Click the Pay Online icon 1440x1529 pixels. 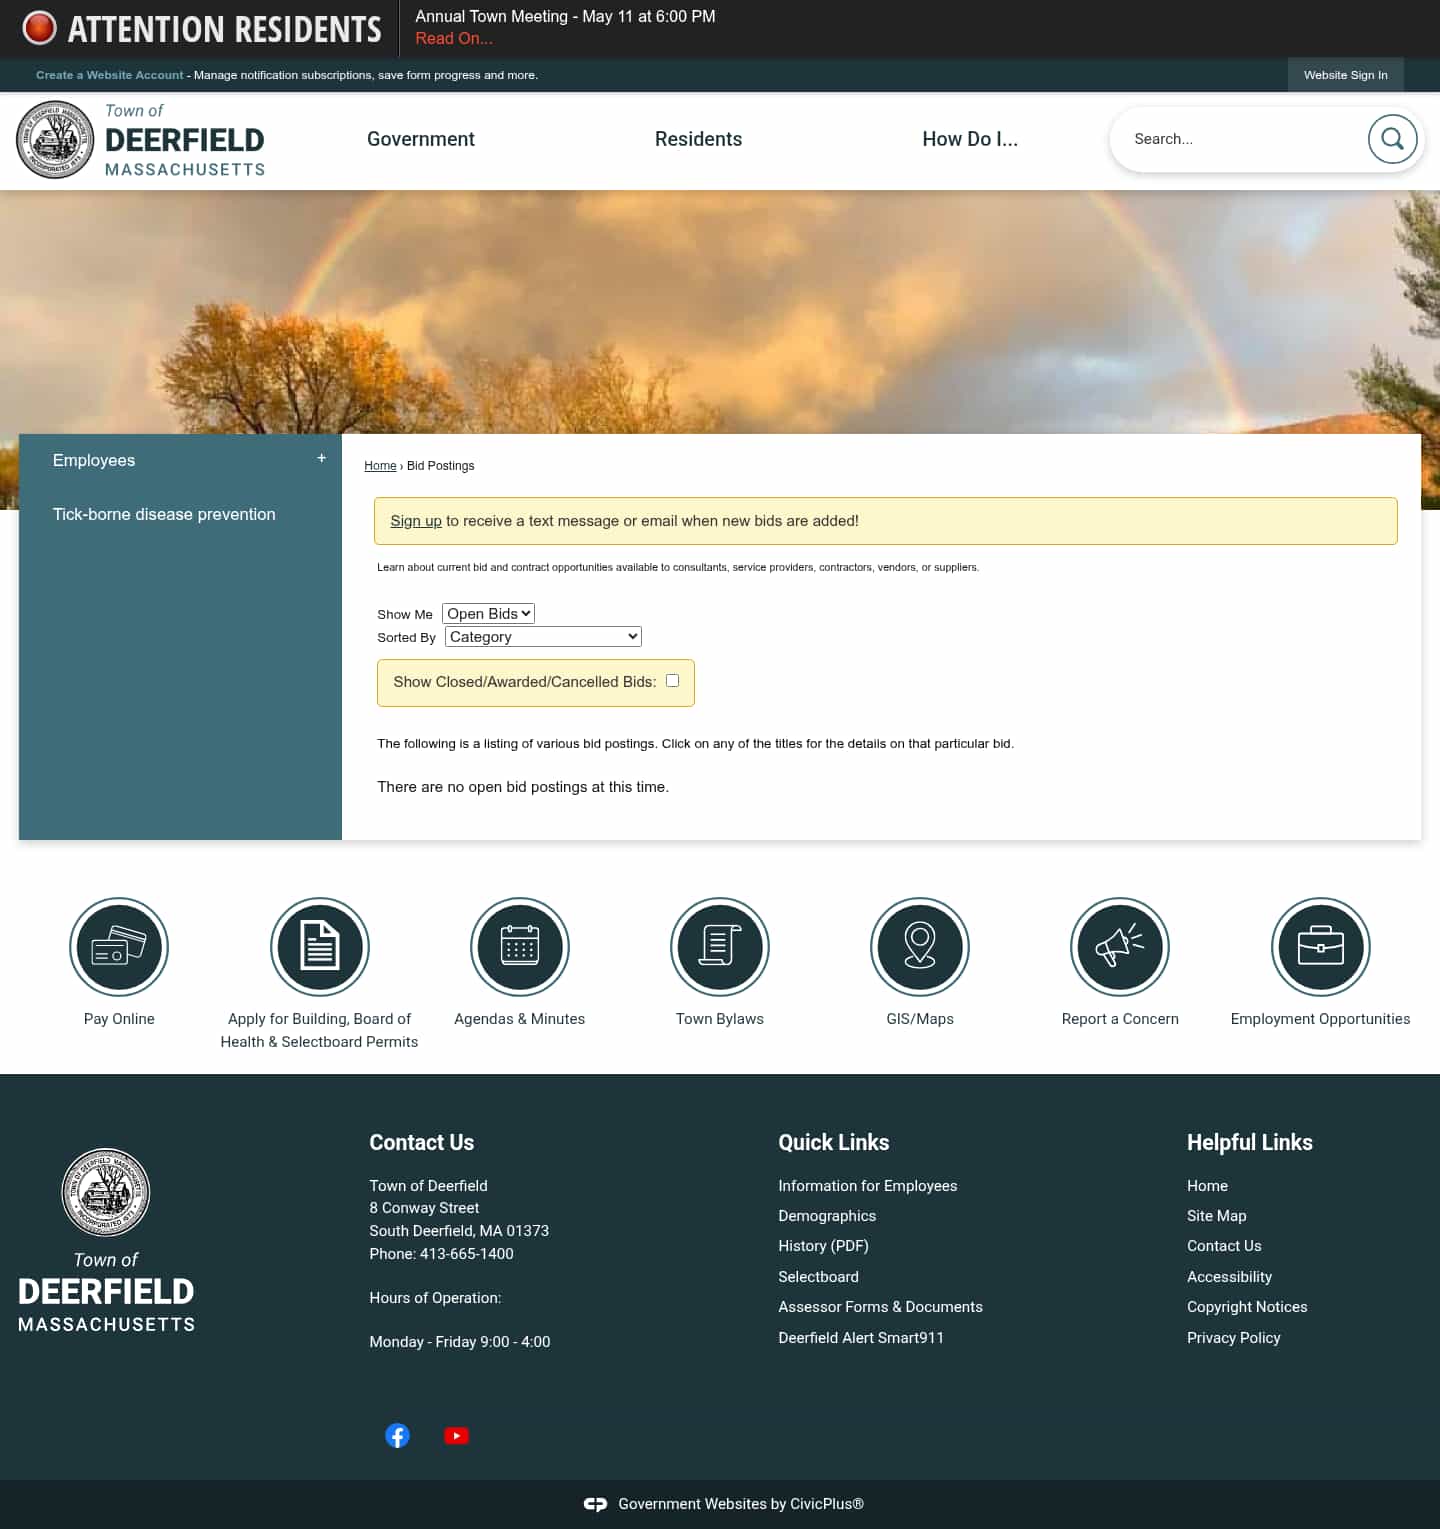(119, 947)
